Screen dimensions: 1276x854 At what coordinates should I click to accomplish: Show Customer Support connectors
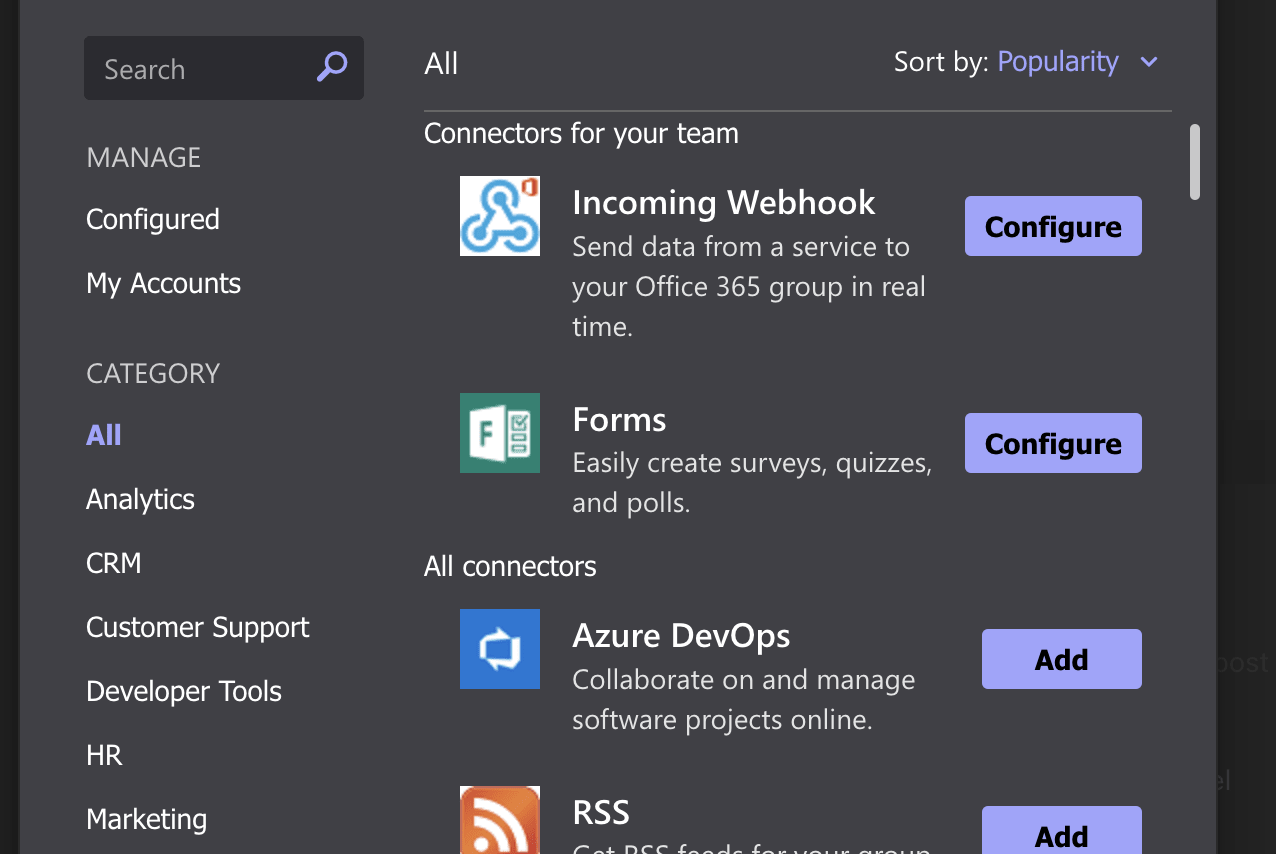pos(197,627)
